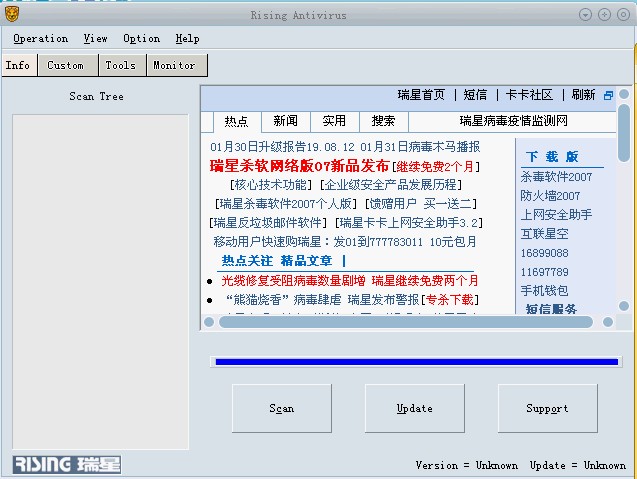Switch to the Monitor tab
The width and height of the screenshot is (637, 479).
177,65
